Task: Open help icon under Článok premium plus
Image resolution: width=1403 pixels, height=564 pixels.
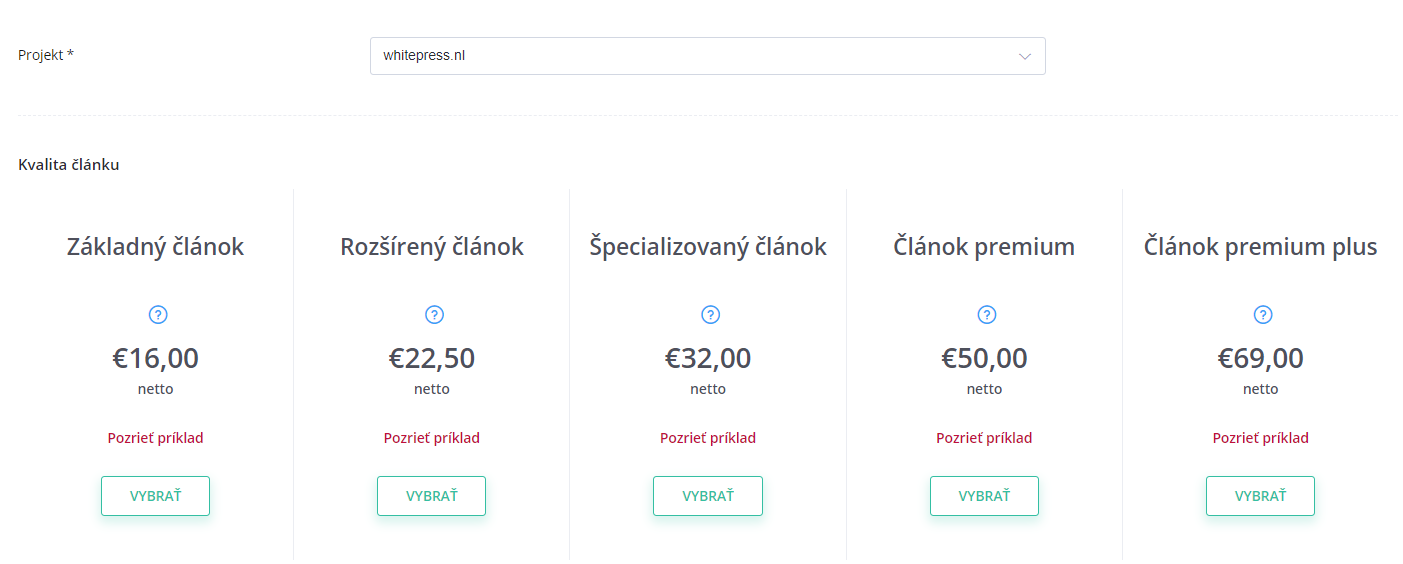Action: click(1263, 315)
